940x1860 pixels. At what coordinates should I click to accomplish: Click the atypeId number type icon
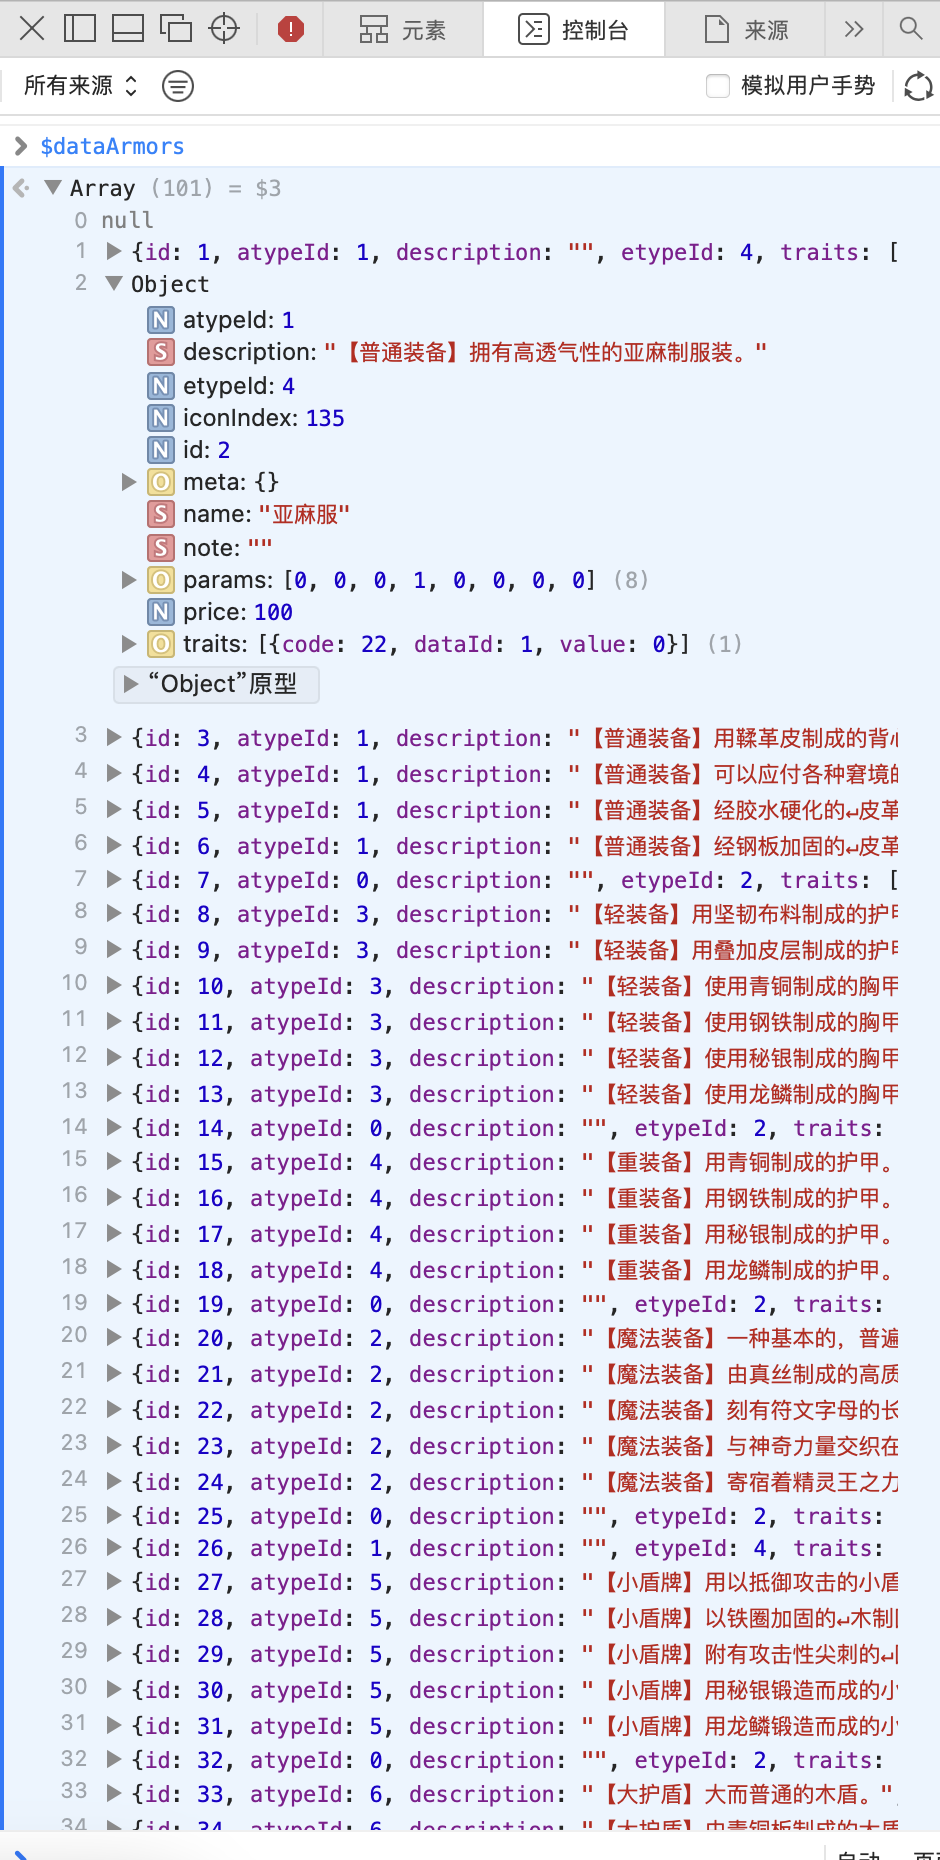pos(161,320)
